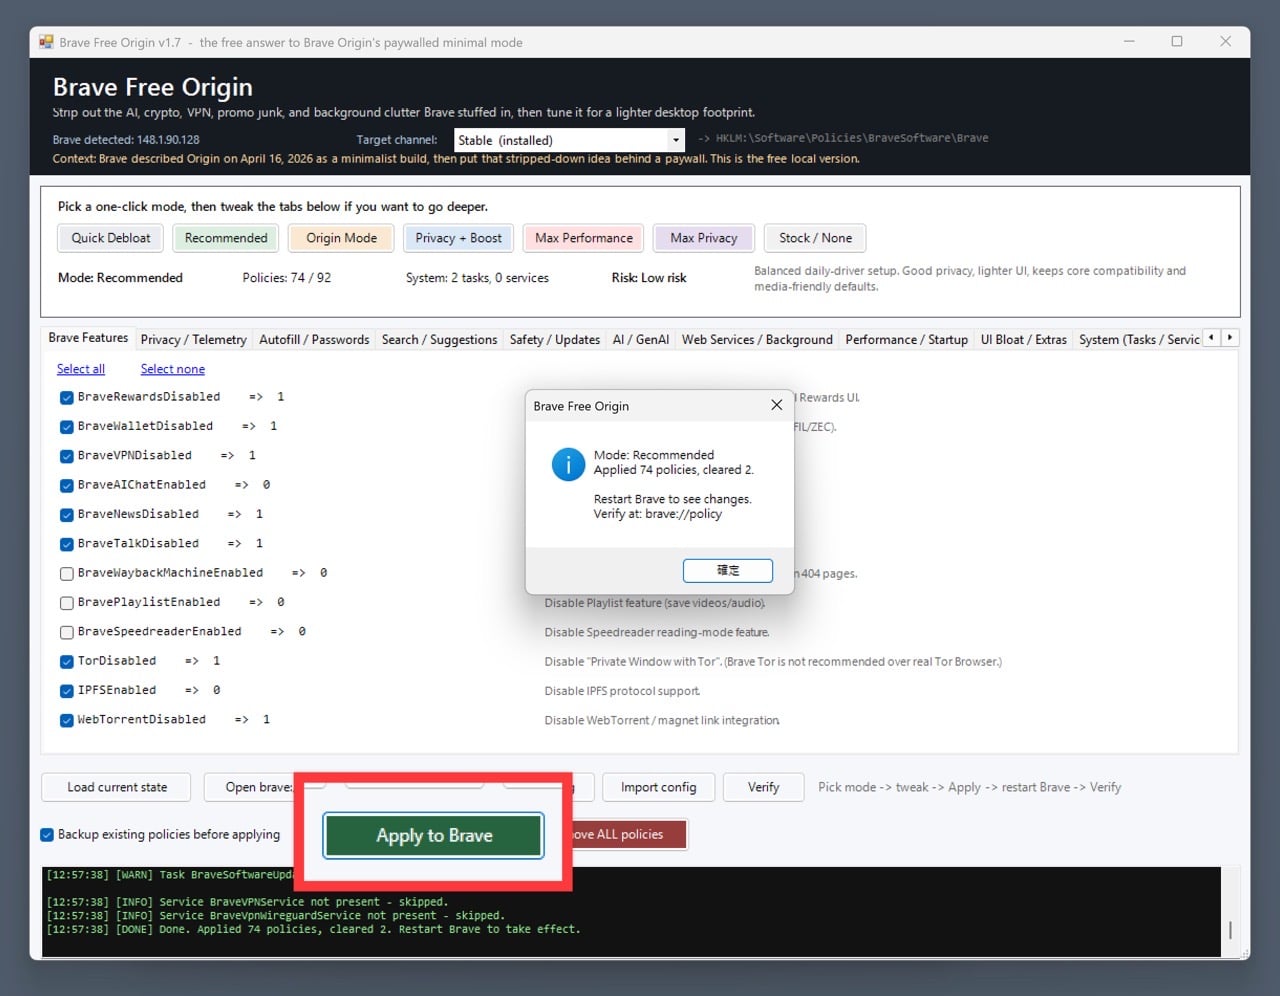Click the green Apply to Brave button

(434, 836)
